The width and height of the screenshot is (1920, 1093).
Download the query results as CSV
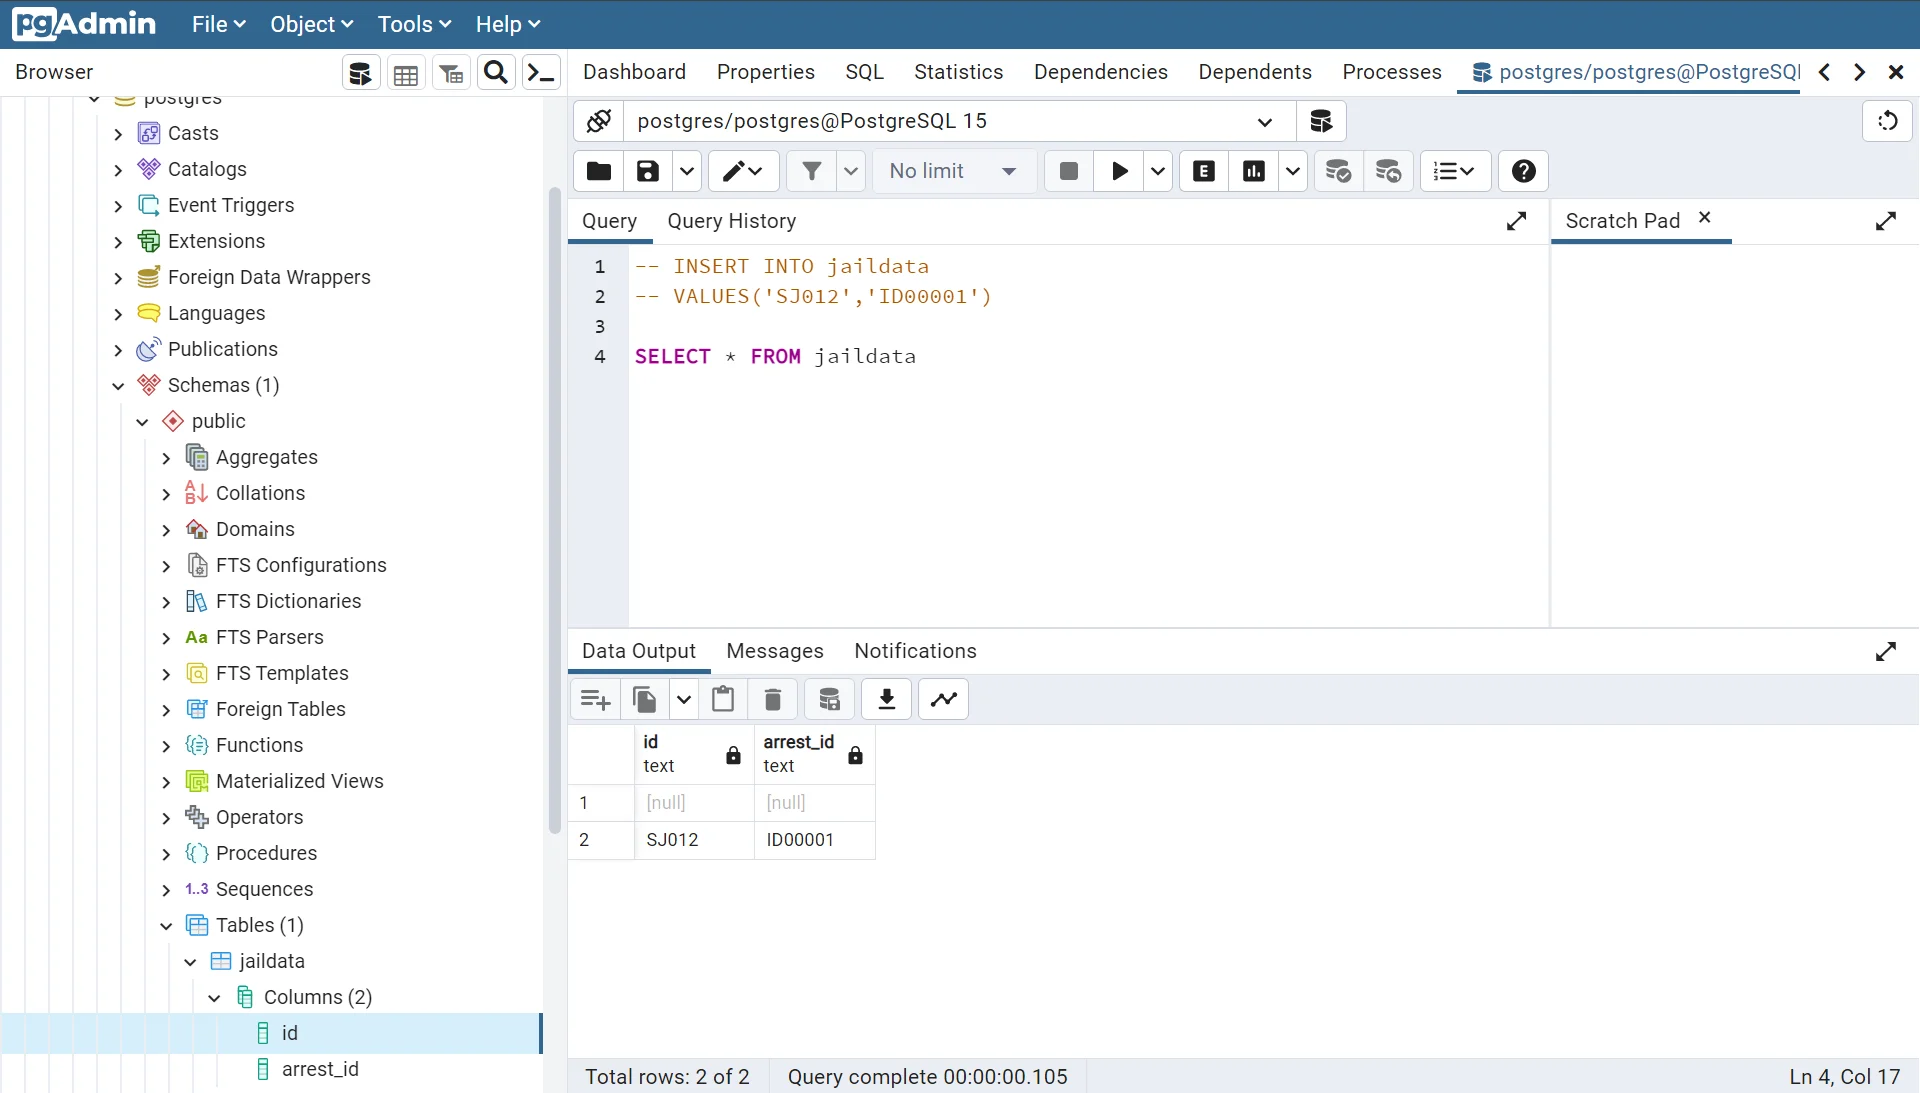[x=887, y=699]
